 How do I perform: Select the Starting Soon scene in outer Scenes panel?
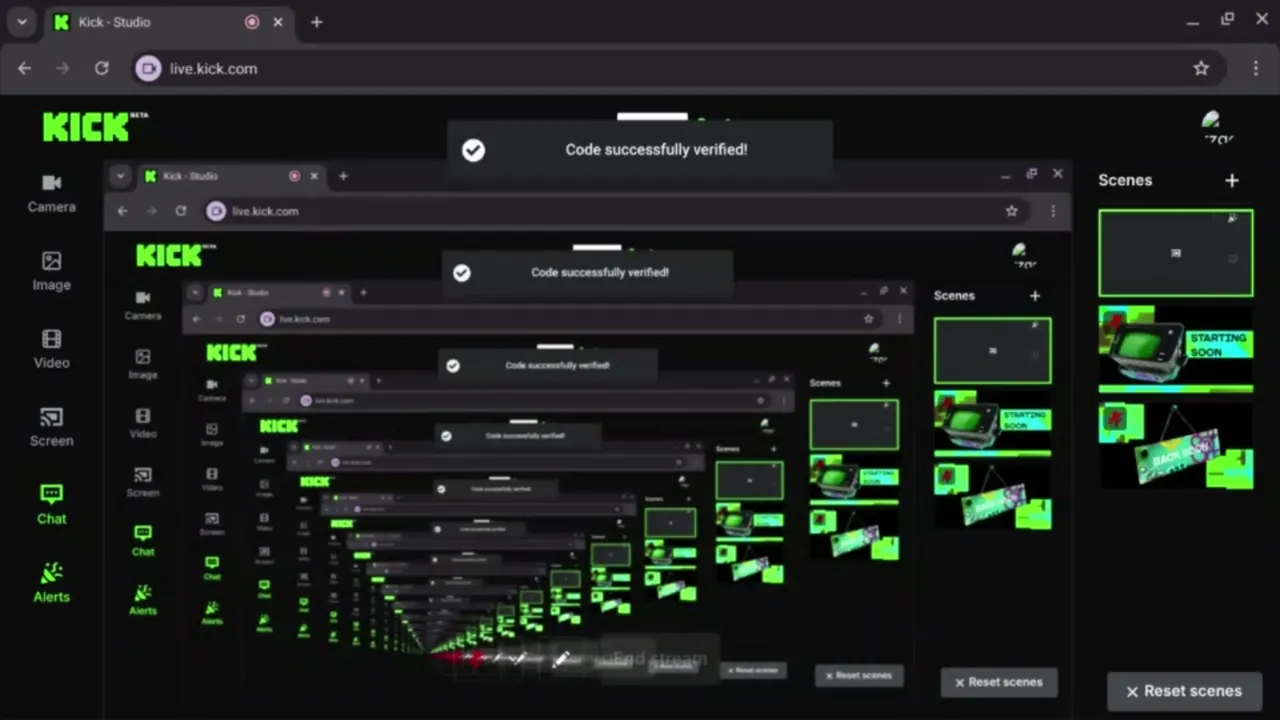point(1175,349)
